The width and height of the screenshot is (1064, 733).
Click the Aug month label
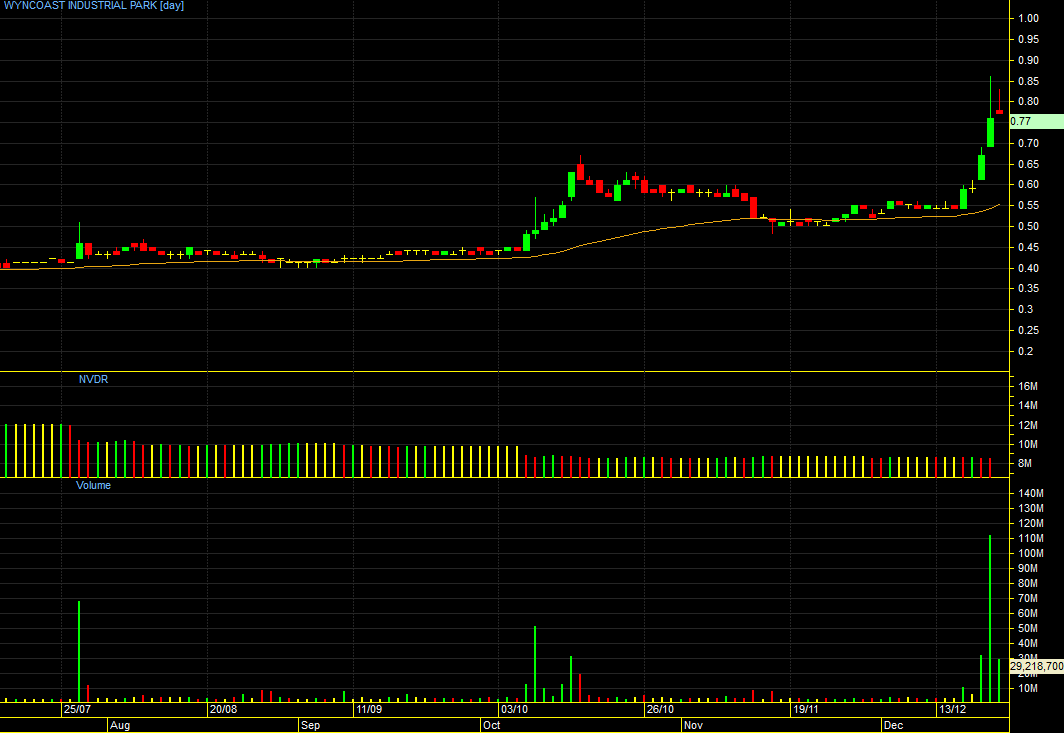pyautogui.click(x=119, y=726)
